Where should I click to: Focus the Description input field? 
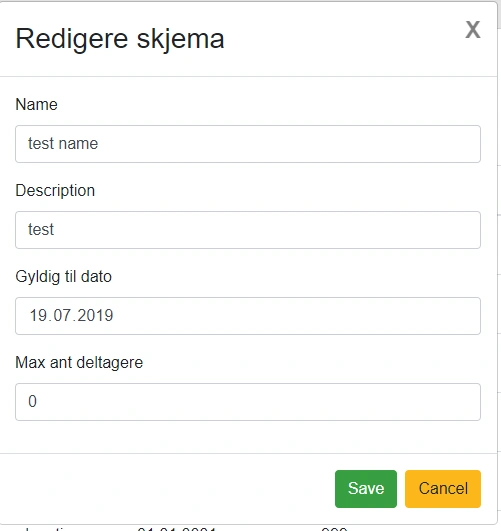[248, 230]
